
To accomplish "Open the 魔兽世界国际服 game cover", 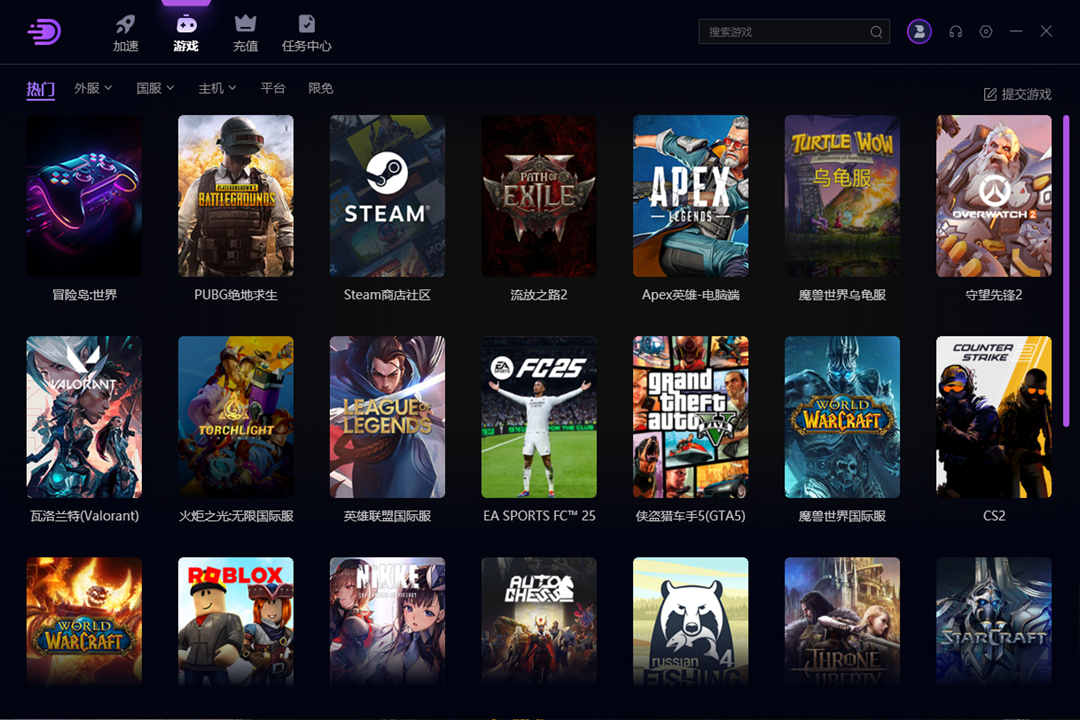I will click(842, 417).
